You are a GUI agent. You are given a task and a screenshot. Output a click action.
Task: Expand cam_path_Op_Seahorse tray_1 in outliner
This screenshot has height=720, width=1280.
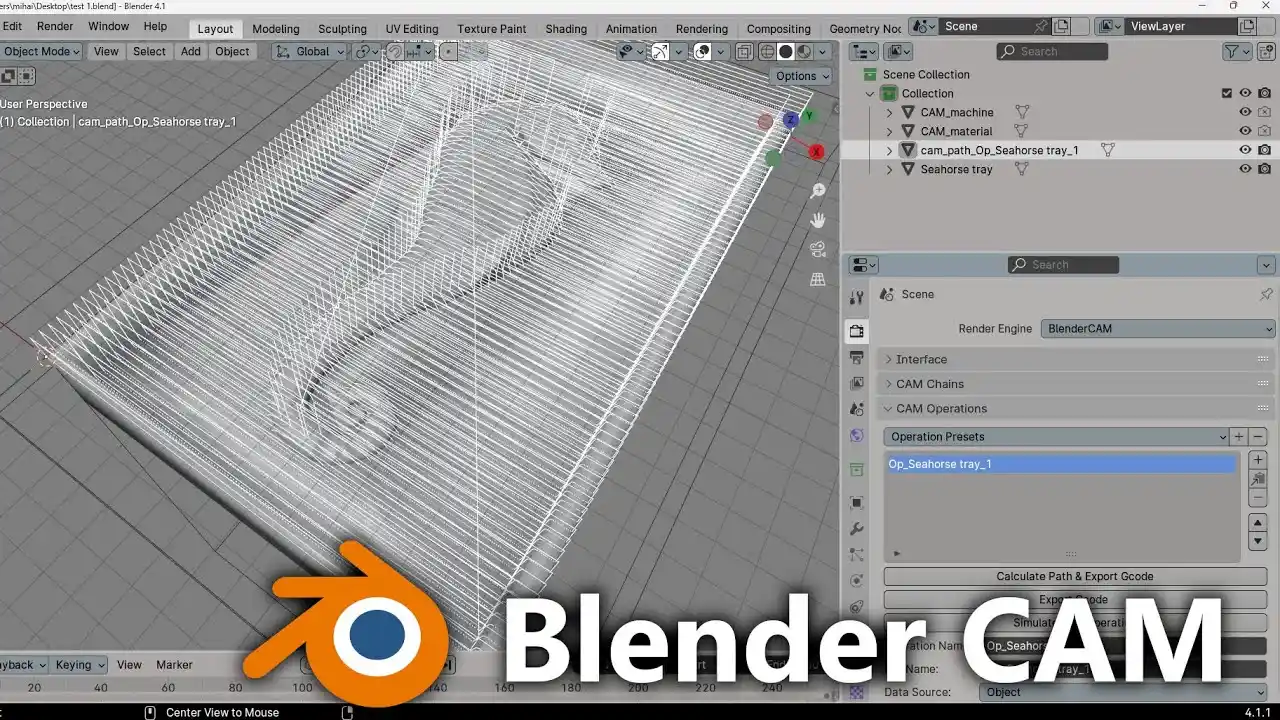889,150
